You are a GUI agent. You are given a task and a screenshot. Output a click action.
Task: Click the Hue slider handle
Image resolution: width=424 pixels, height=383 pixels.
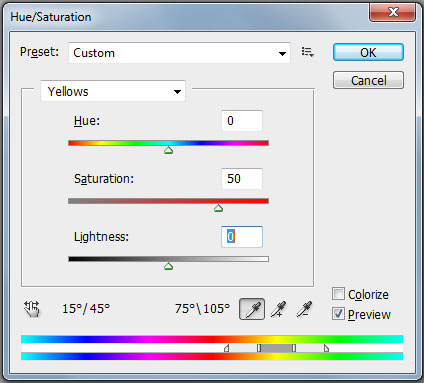(168, 150)
